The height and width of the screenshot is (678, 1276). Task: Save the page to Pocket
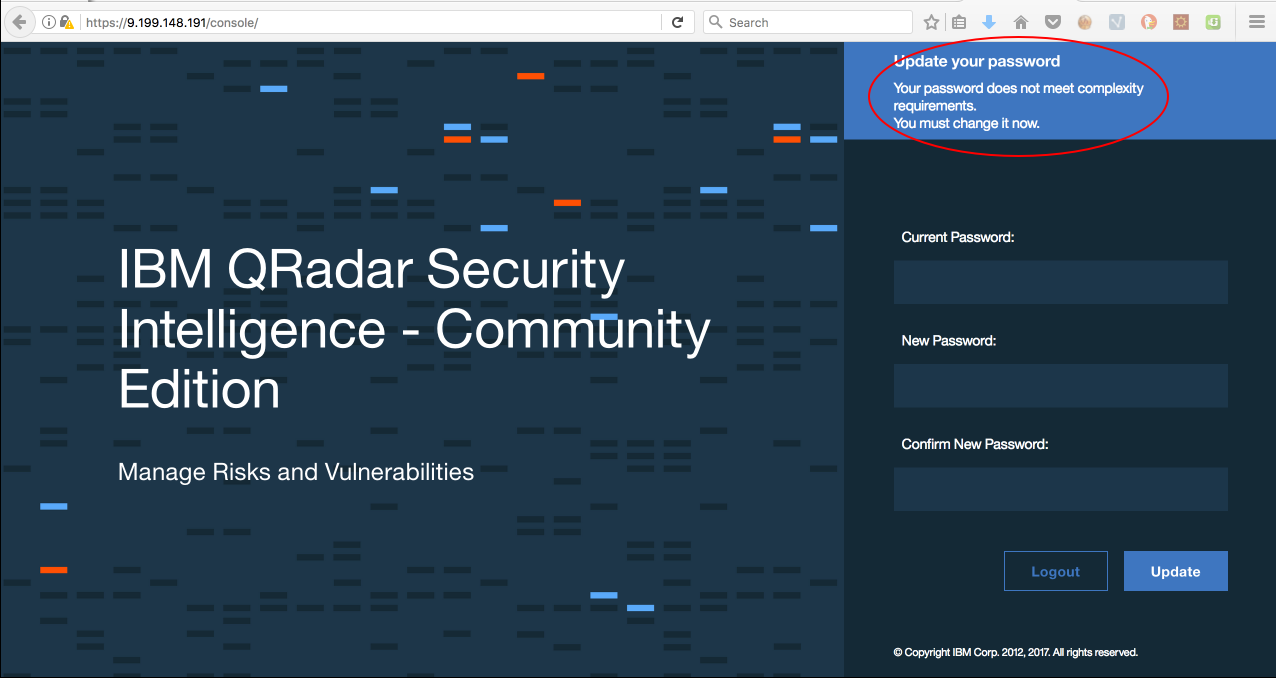pyautogui.click(x=1052, y=21)
